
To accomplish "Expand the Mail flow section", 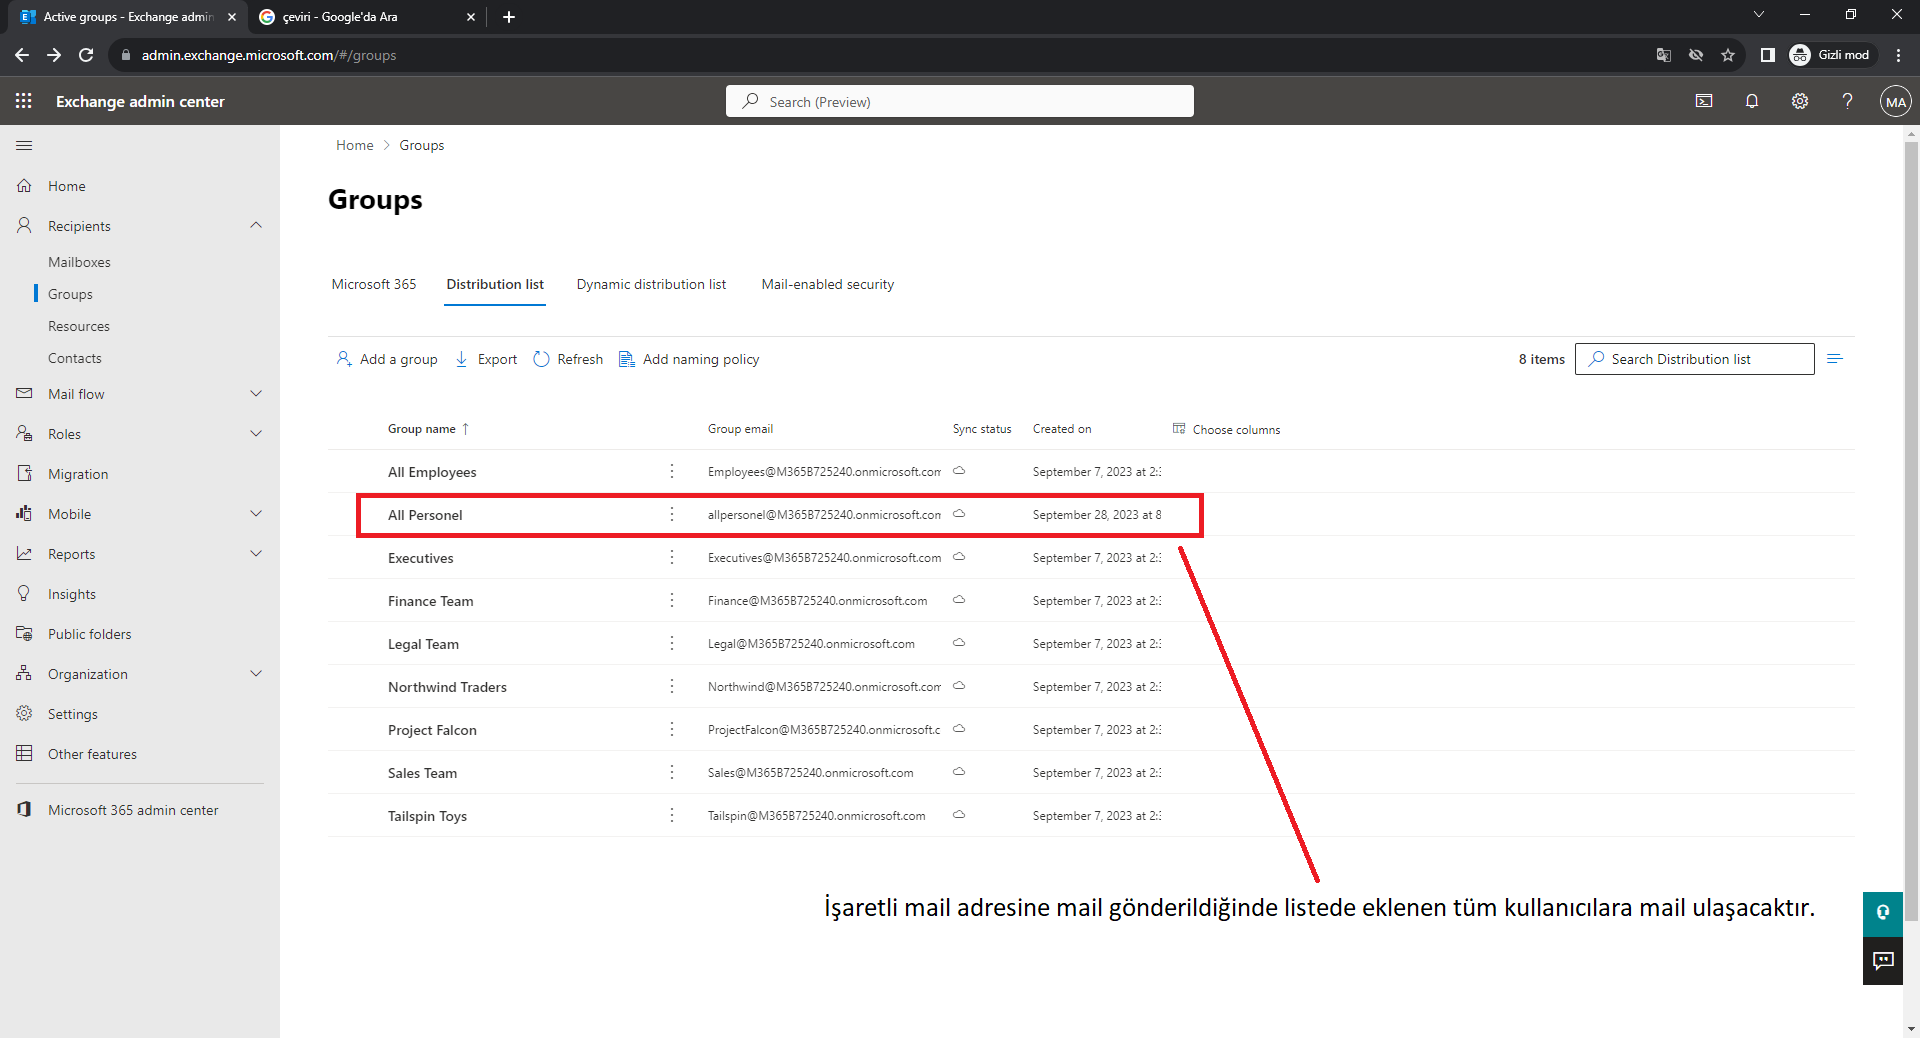I will [256, 394].
